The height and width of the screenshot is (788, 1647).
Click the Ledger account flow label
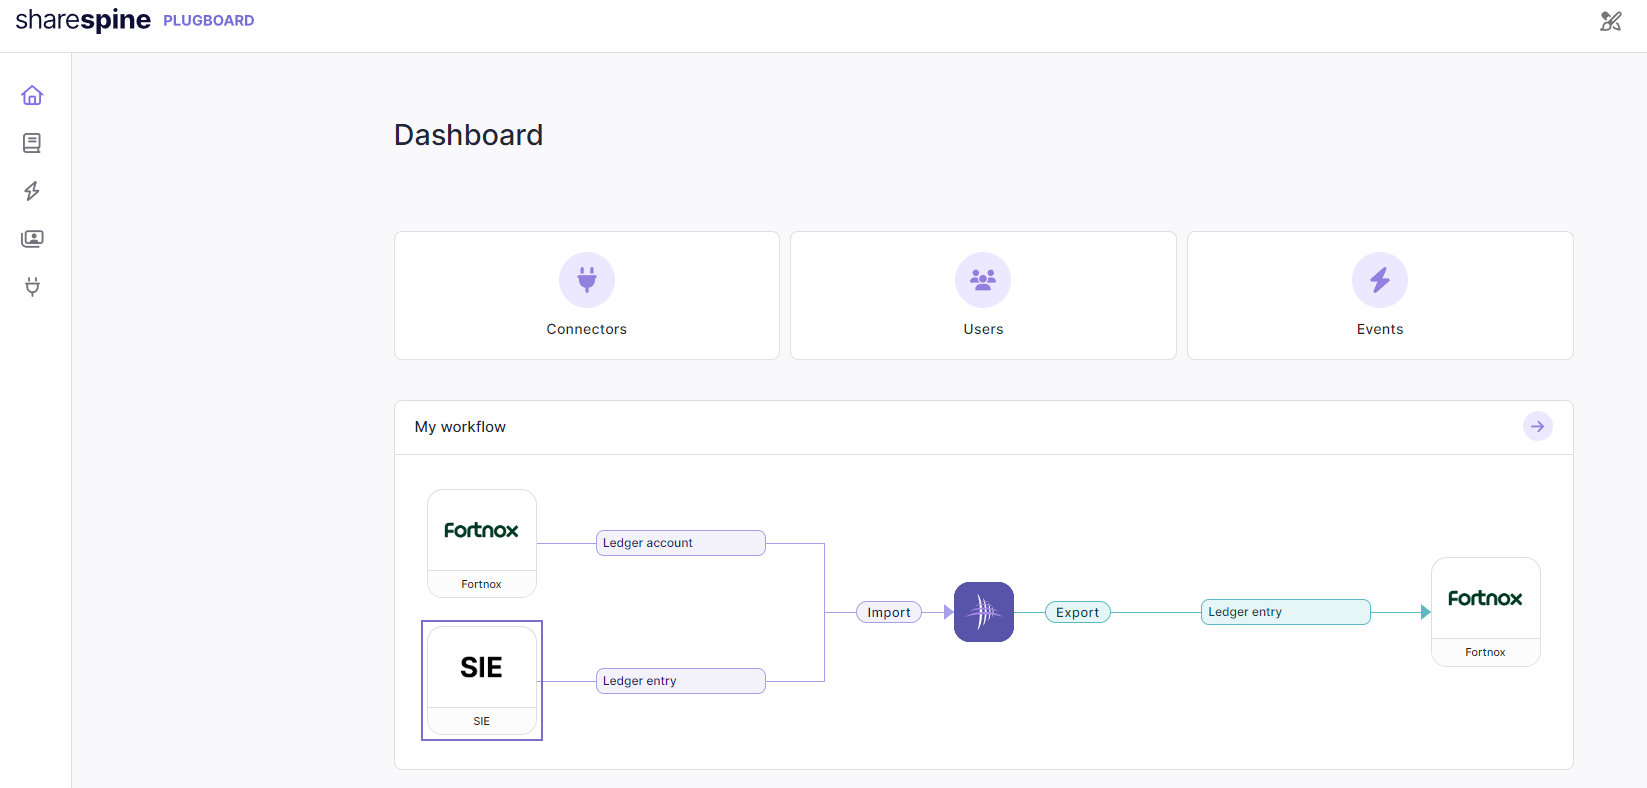681,543
